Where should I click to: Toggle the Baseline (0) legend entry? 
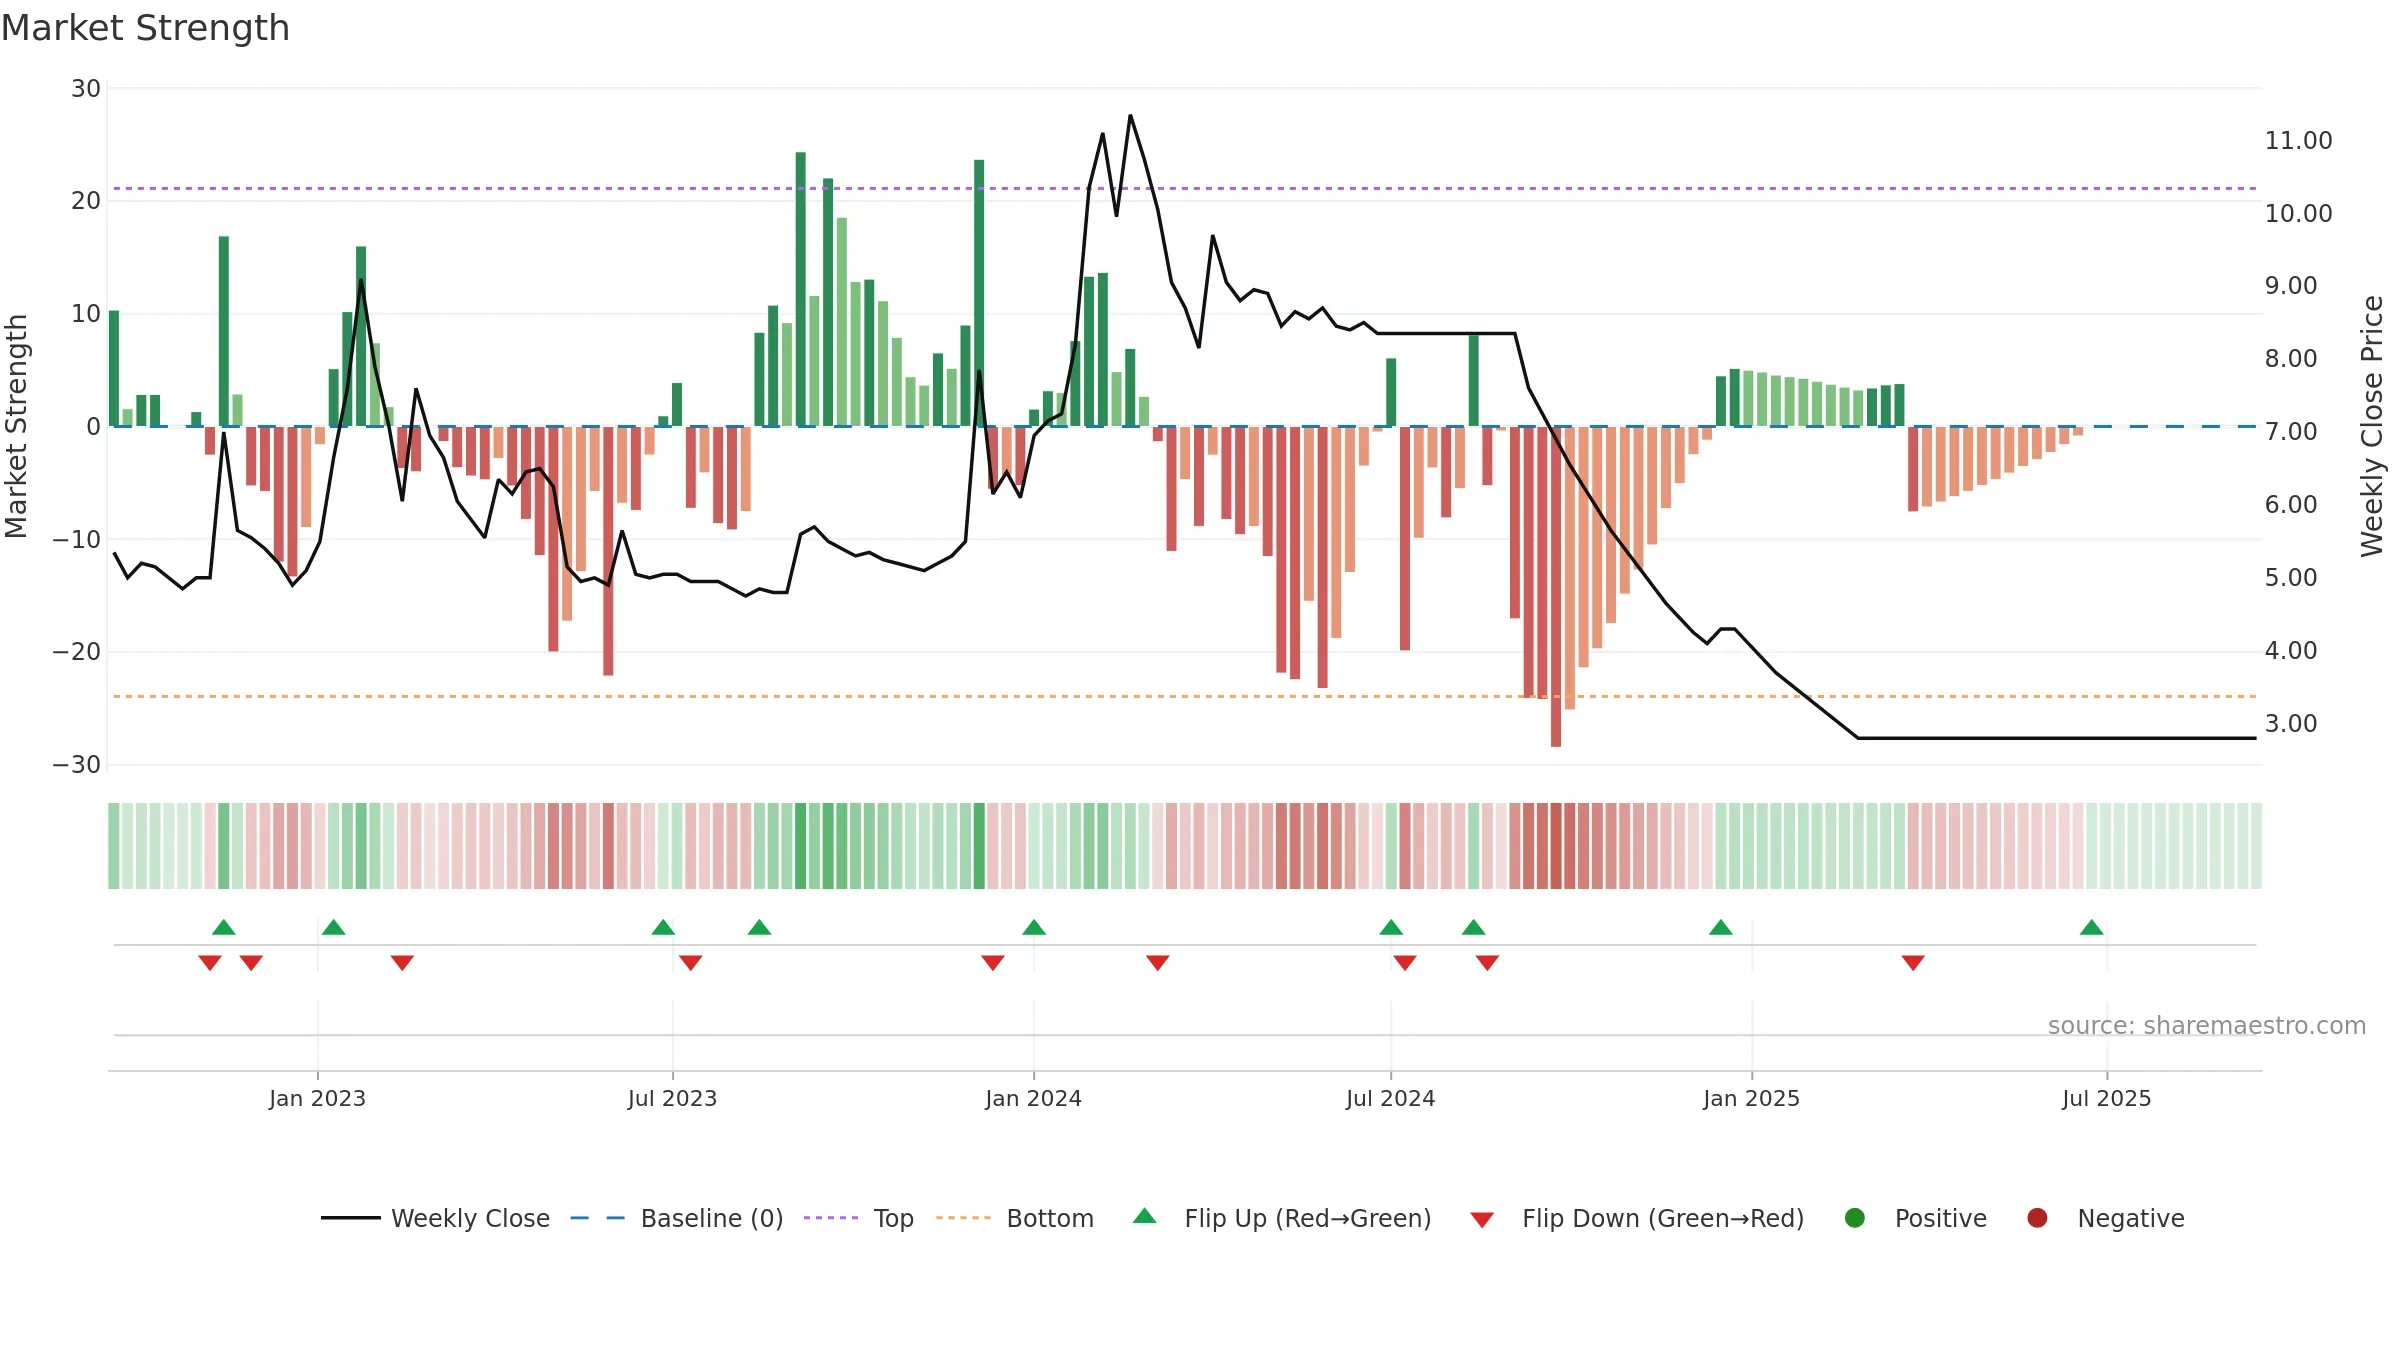click(677, 1218)
